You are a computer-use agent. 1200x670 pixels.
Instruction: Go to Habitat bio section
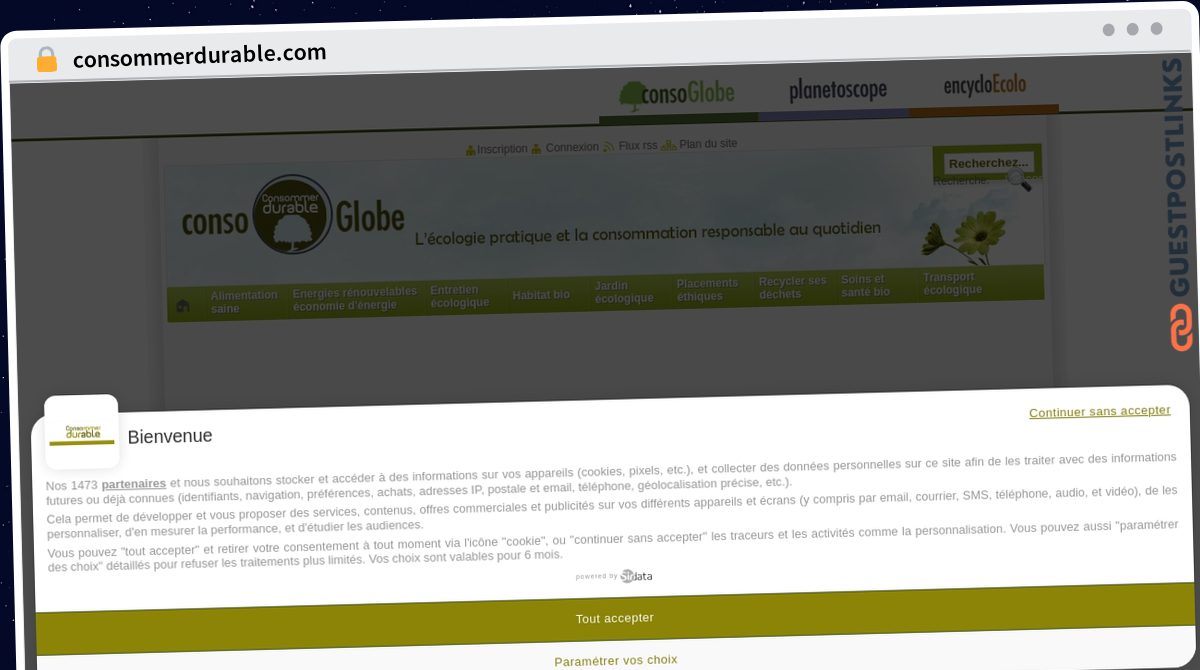[x=541, y=295]
